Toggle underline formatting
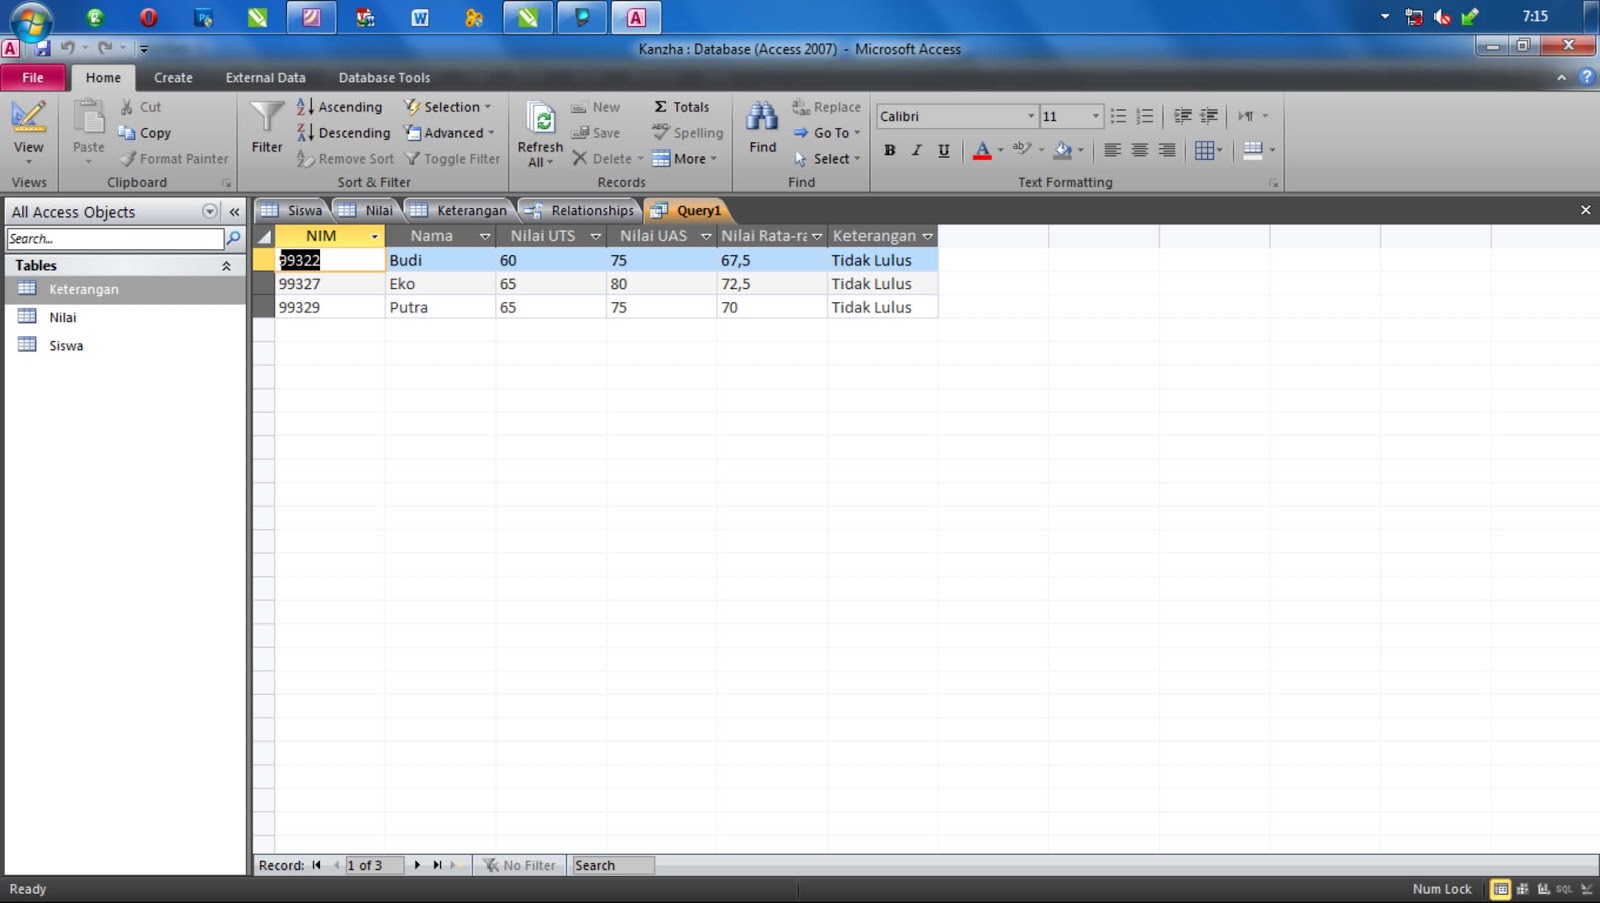The width and height of the screenshot is (1600, 903). coord(942,150)
